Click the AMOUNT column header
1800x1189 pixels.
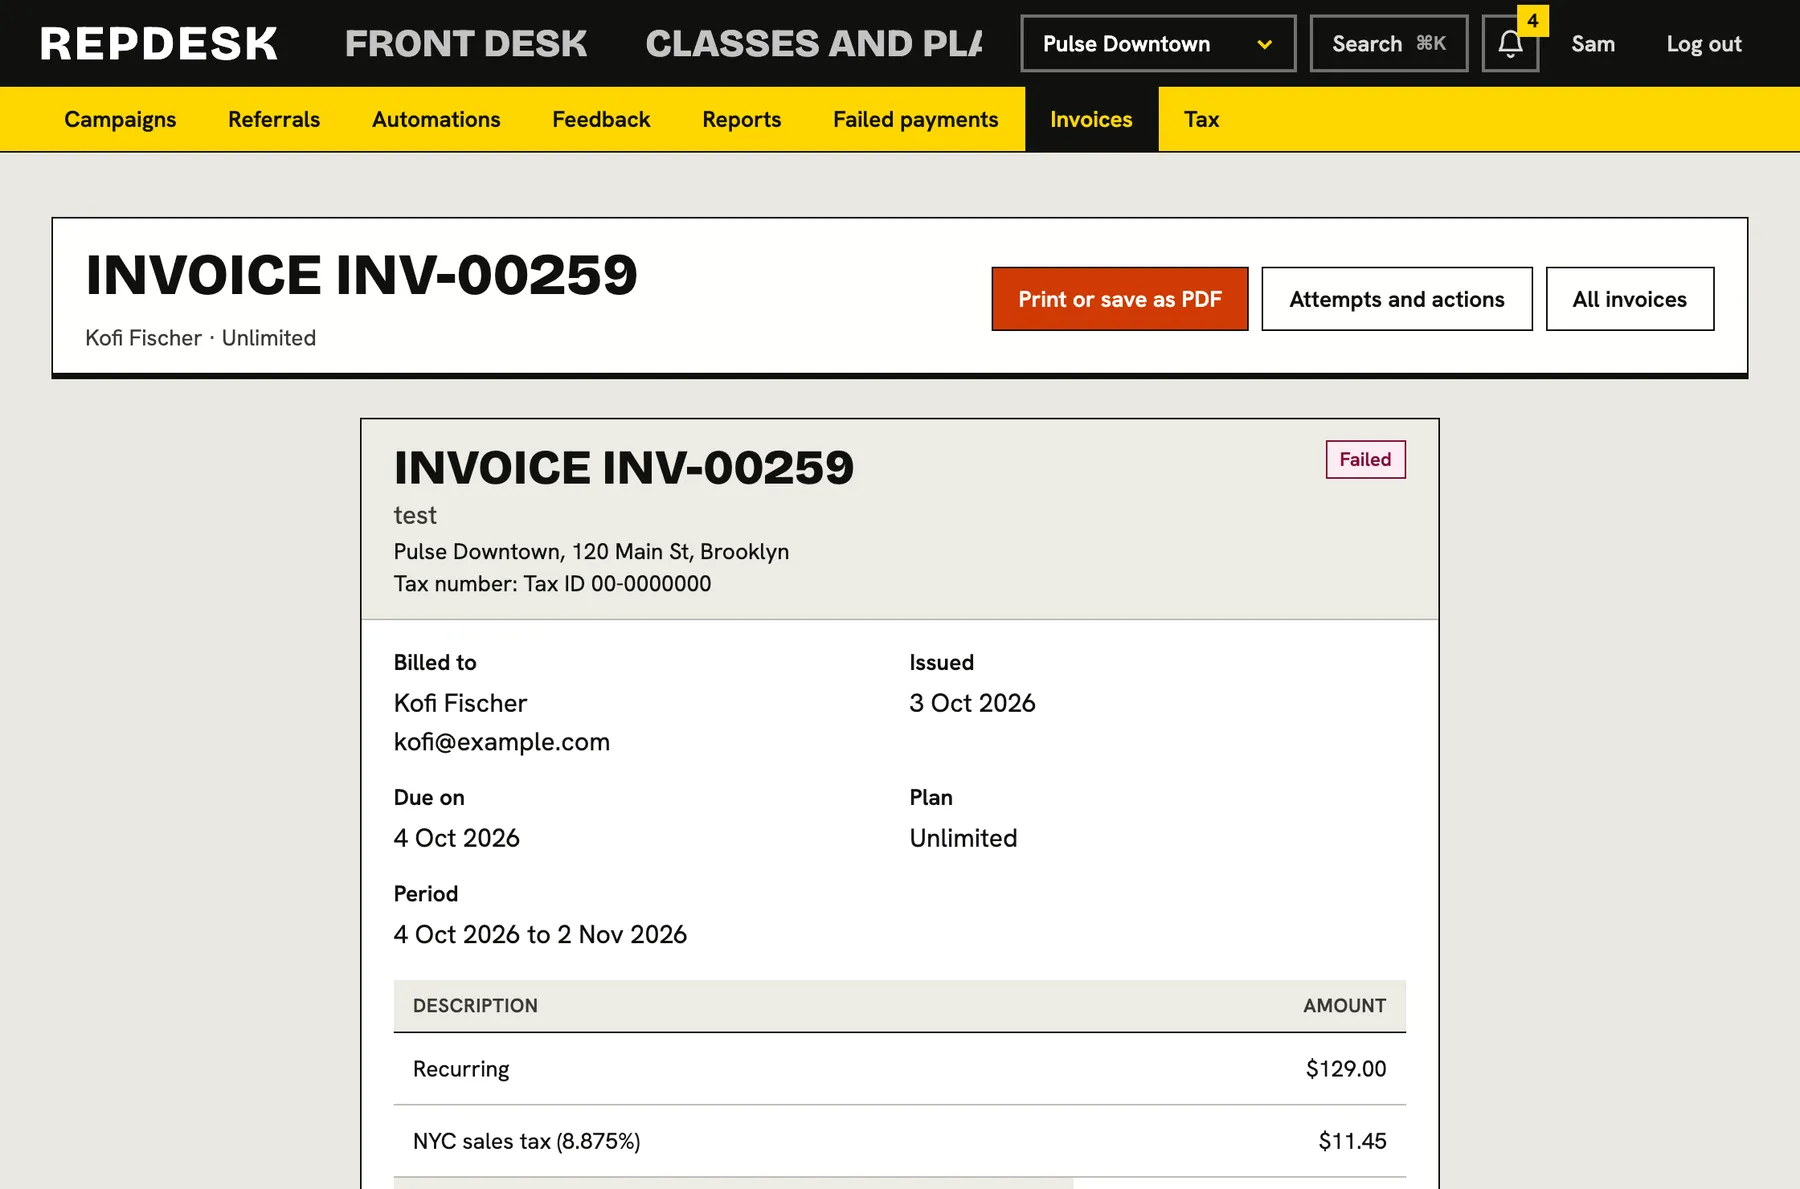1344,1006
